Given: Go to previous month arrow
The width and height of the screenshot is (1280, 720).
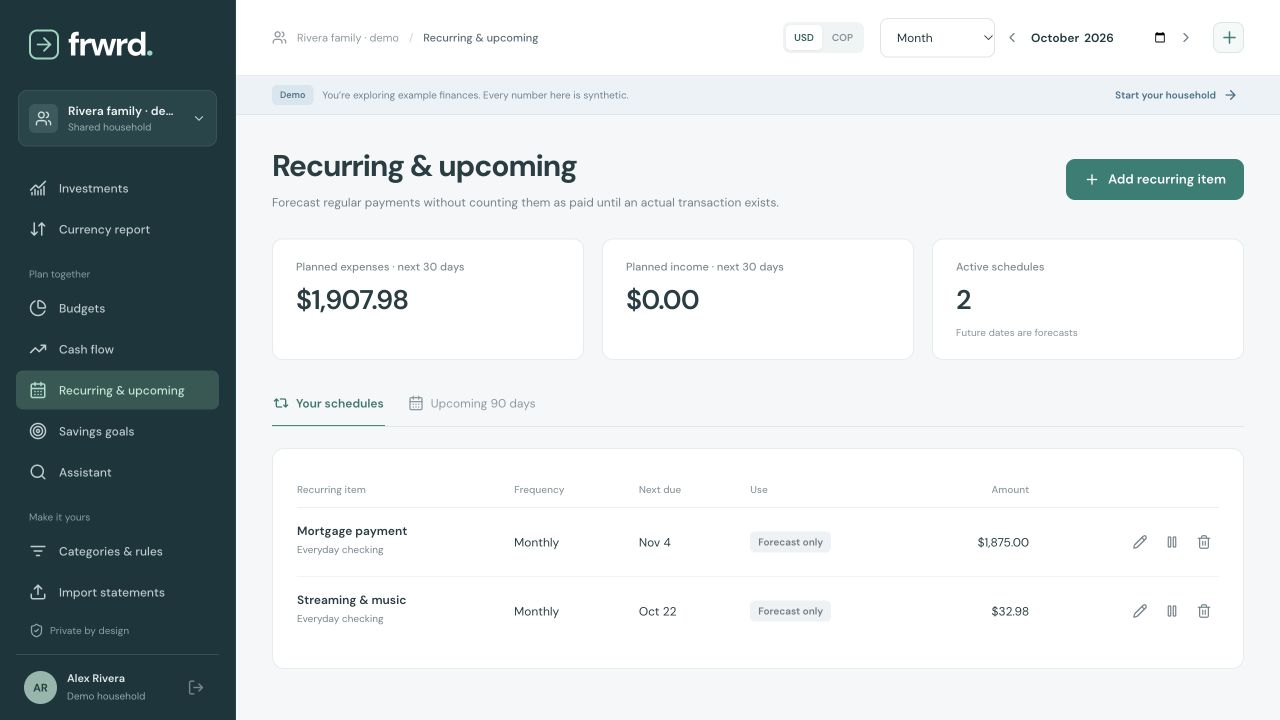Looking at the screenshot, I should 1012,38.
